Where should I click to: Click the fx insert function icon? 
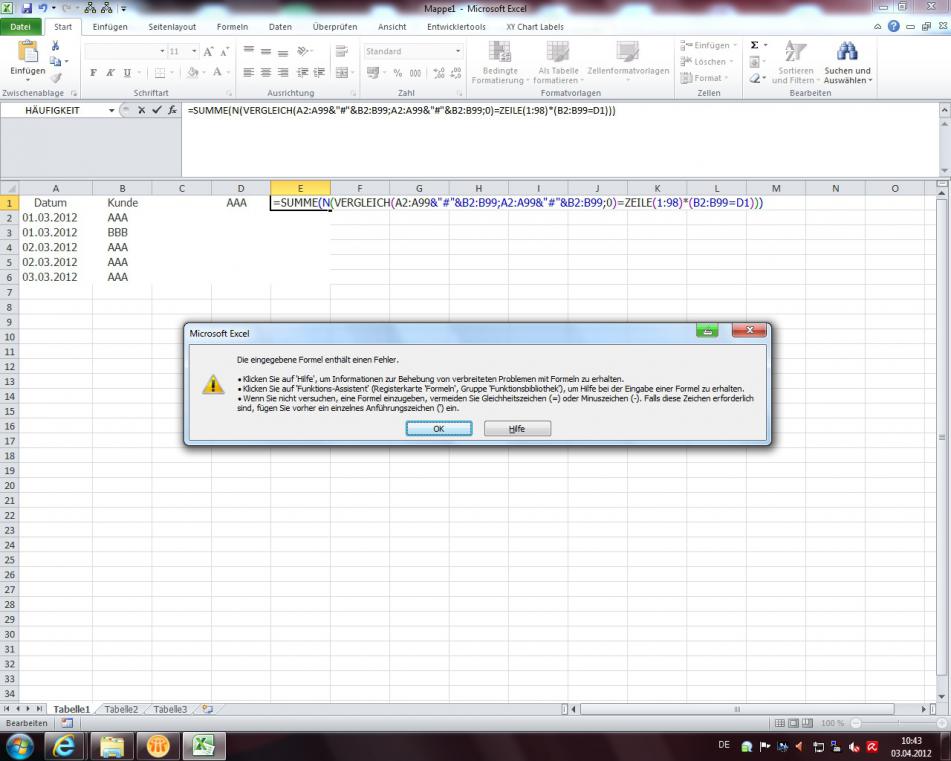tap(173, 110)
